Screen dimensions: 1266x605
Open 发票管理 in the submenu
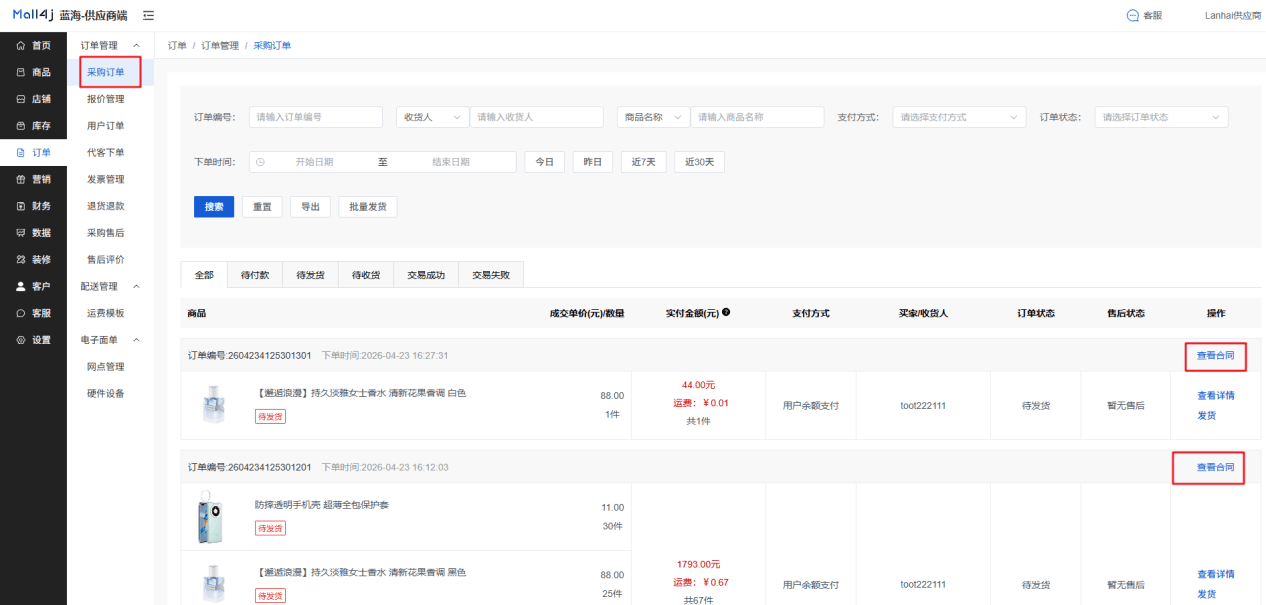(x=106, y=179)
